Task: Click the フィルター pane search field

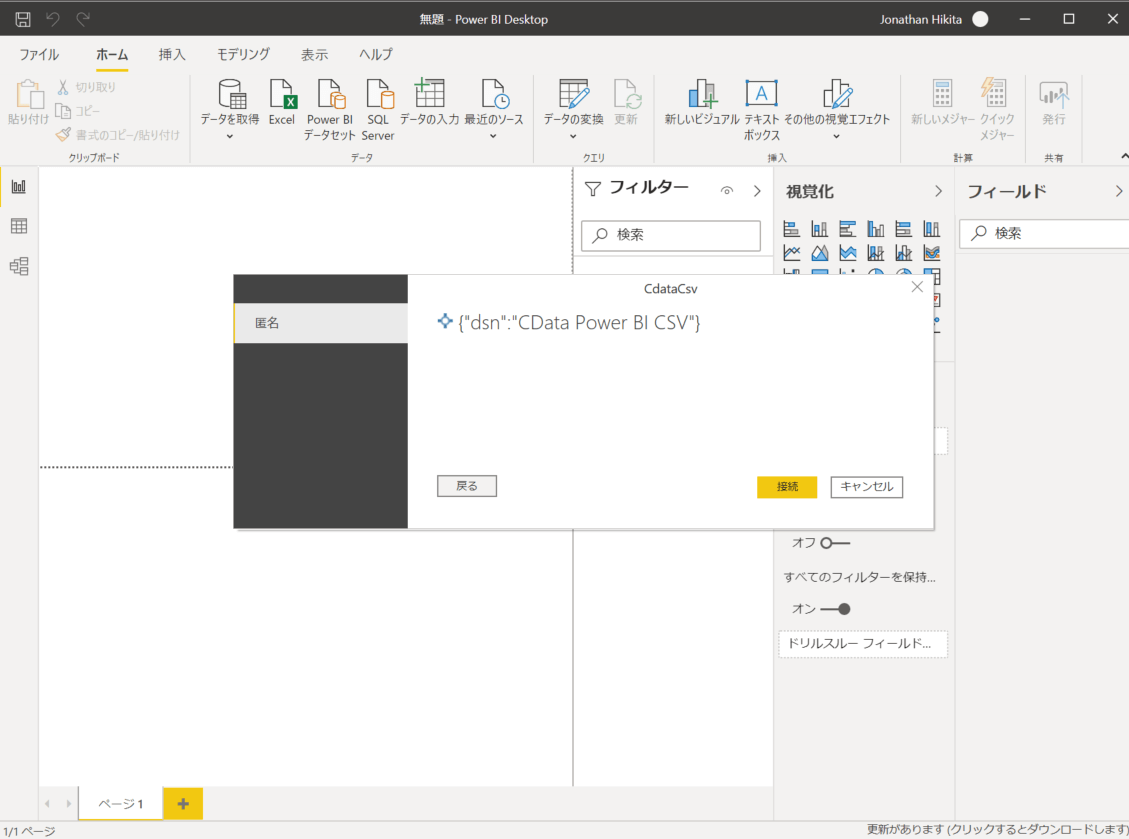Action: [x=671, y=235]
